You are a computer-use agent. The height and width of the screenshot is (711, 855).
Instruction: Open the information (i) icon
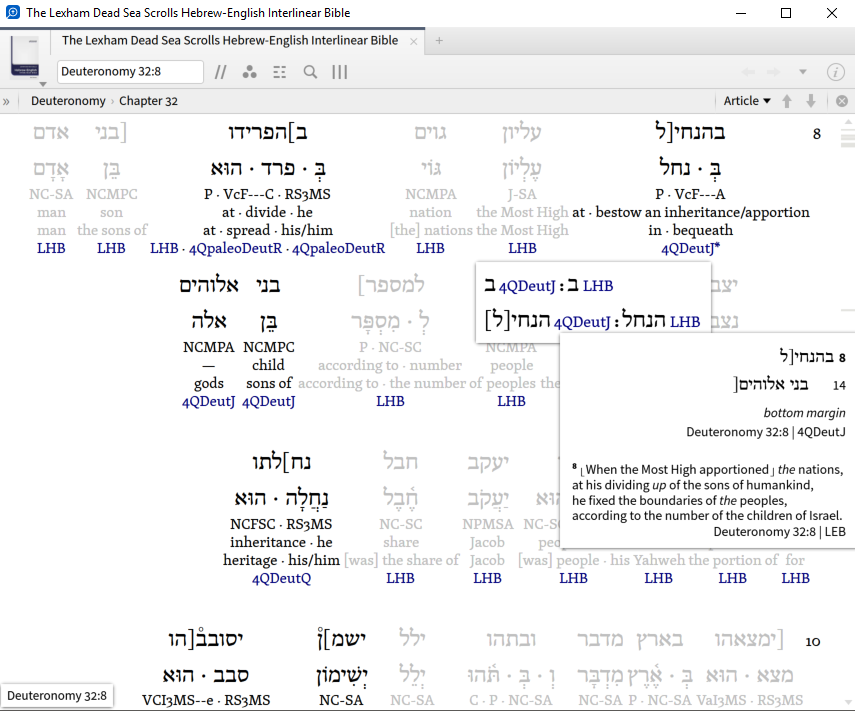(837, 72)
